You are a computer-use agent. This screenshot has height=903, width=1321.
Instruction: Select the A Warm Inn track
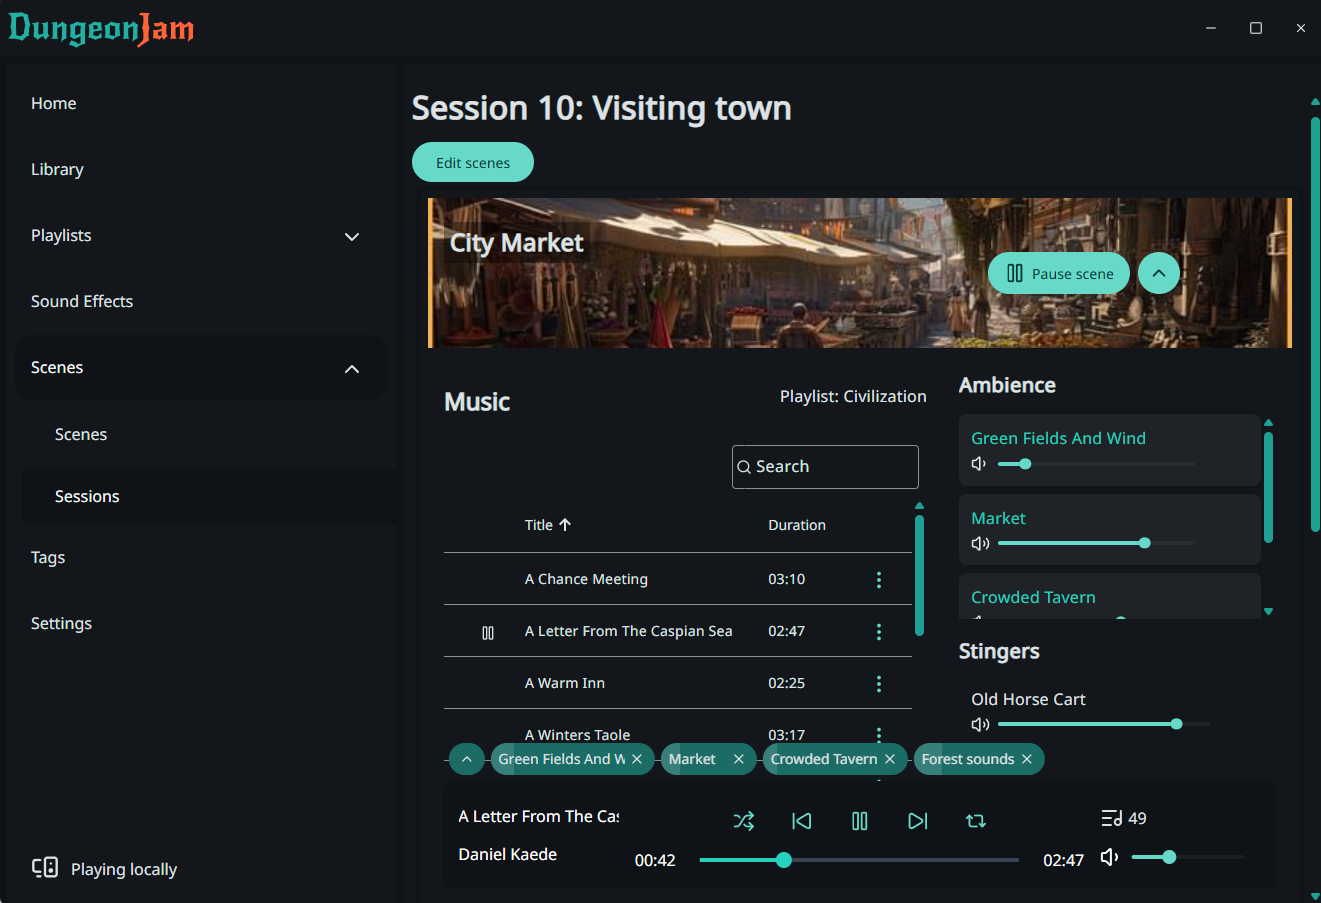pyautogui.click(x=565, y=683)
